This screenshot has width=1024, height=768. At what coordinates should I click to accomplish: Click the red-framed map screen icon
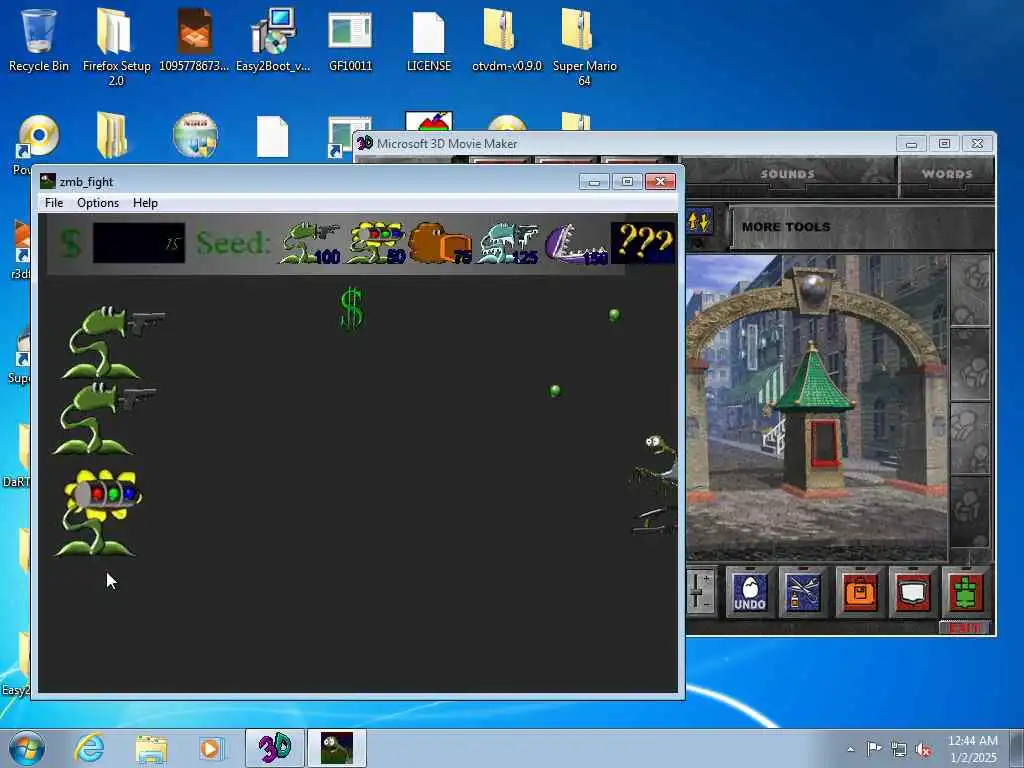tap(912, 592)
